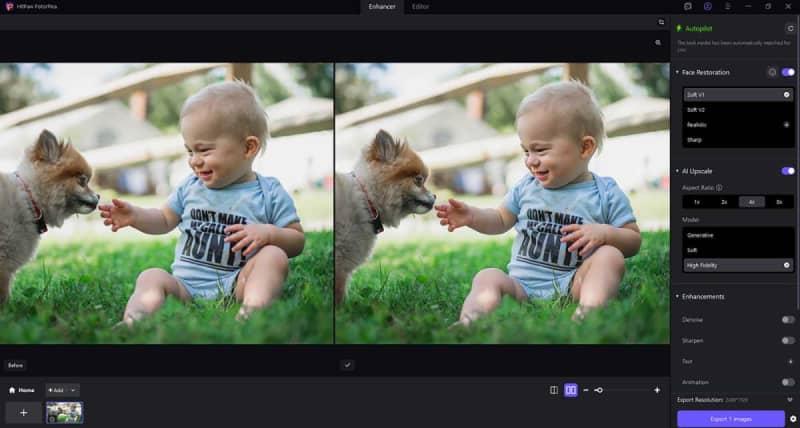
Task: Select the side-by-side split view icon
Action: pos(570,390)
